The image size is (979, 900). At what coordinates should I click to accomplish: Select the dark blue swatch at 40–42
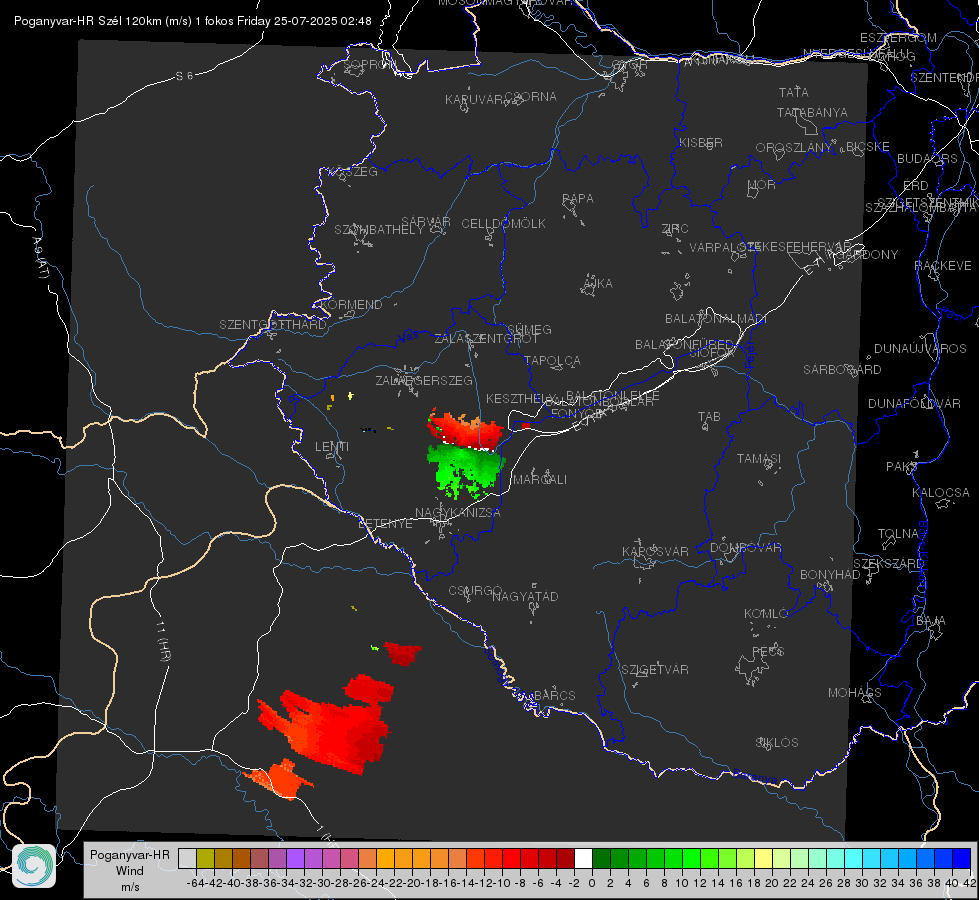[962, 858]
